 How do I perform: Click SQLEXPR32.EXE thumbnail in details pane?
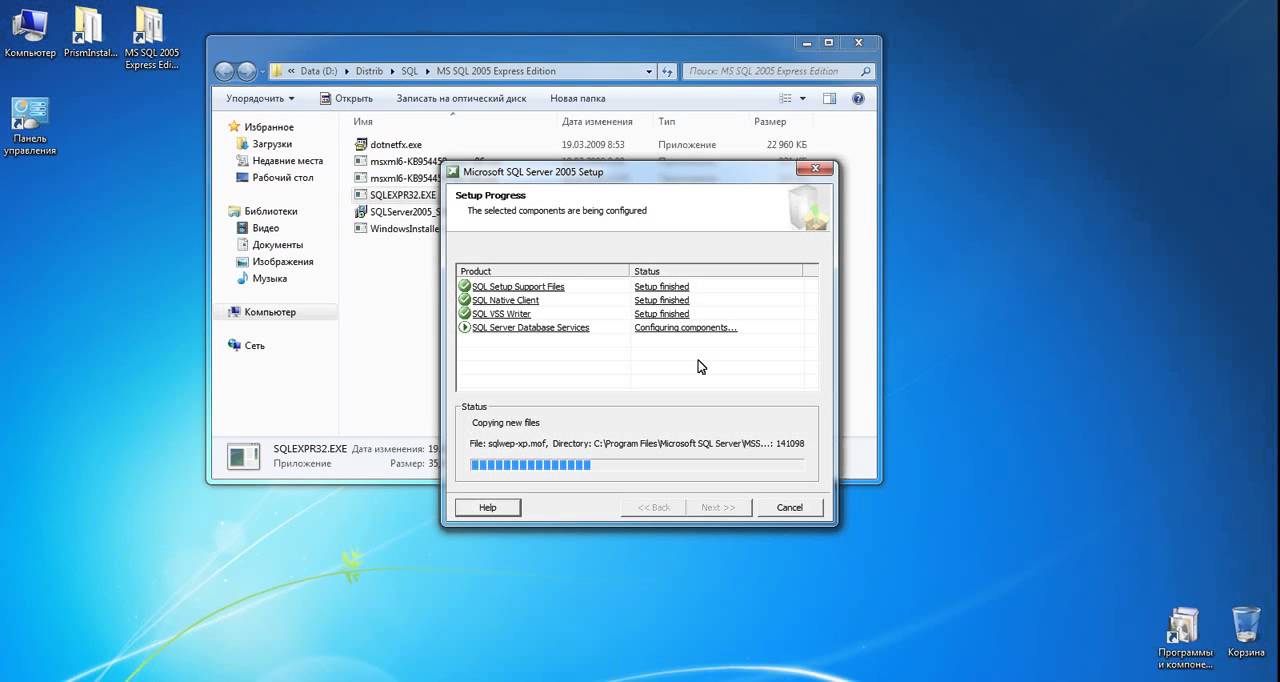(244, 457)
